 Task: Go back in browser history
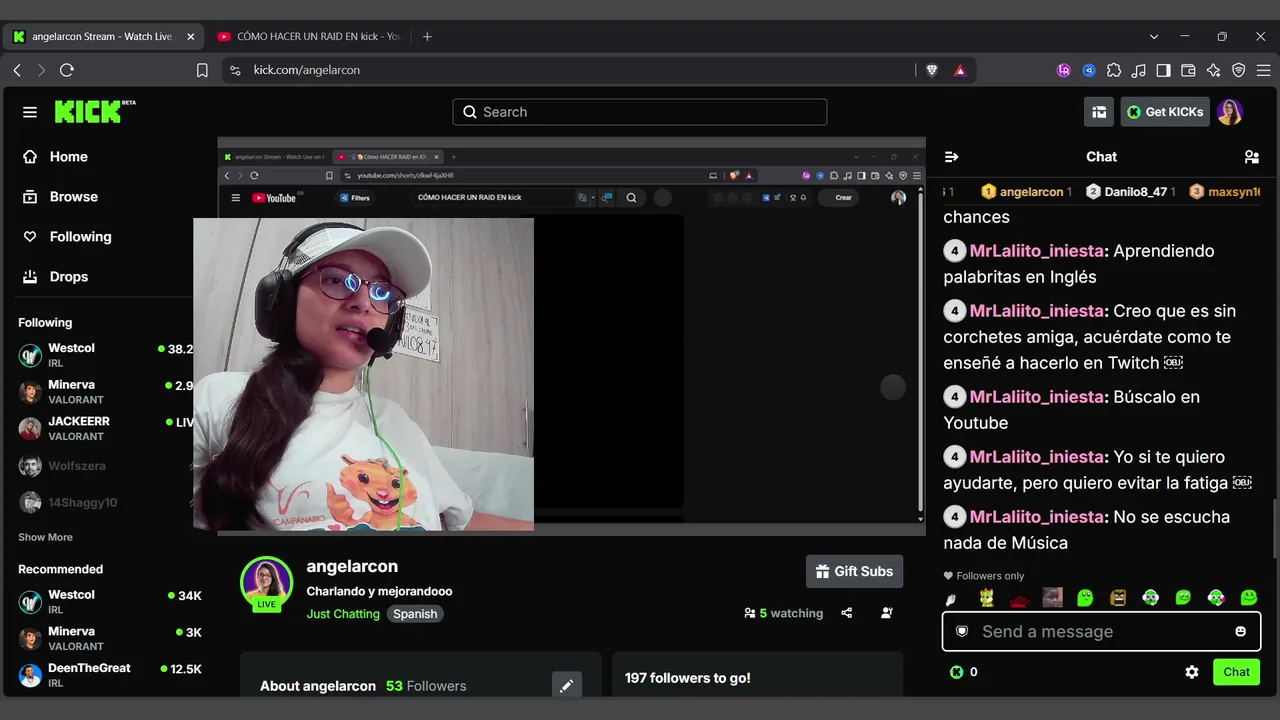pyautogui.click(x=17, y=70)
